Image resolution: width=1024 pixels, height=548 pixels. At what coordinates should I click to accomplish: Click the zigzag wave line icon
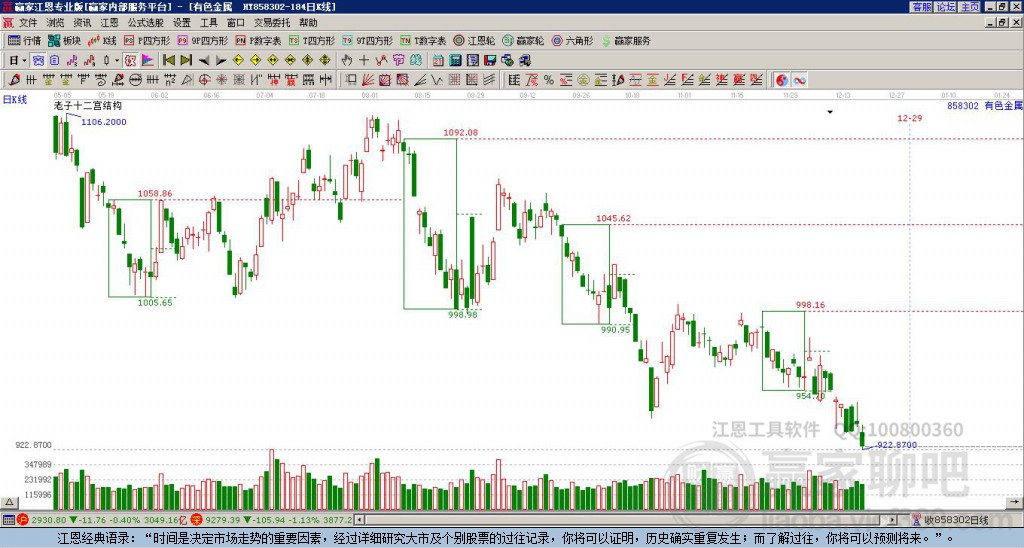click(436, 80)
